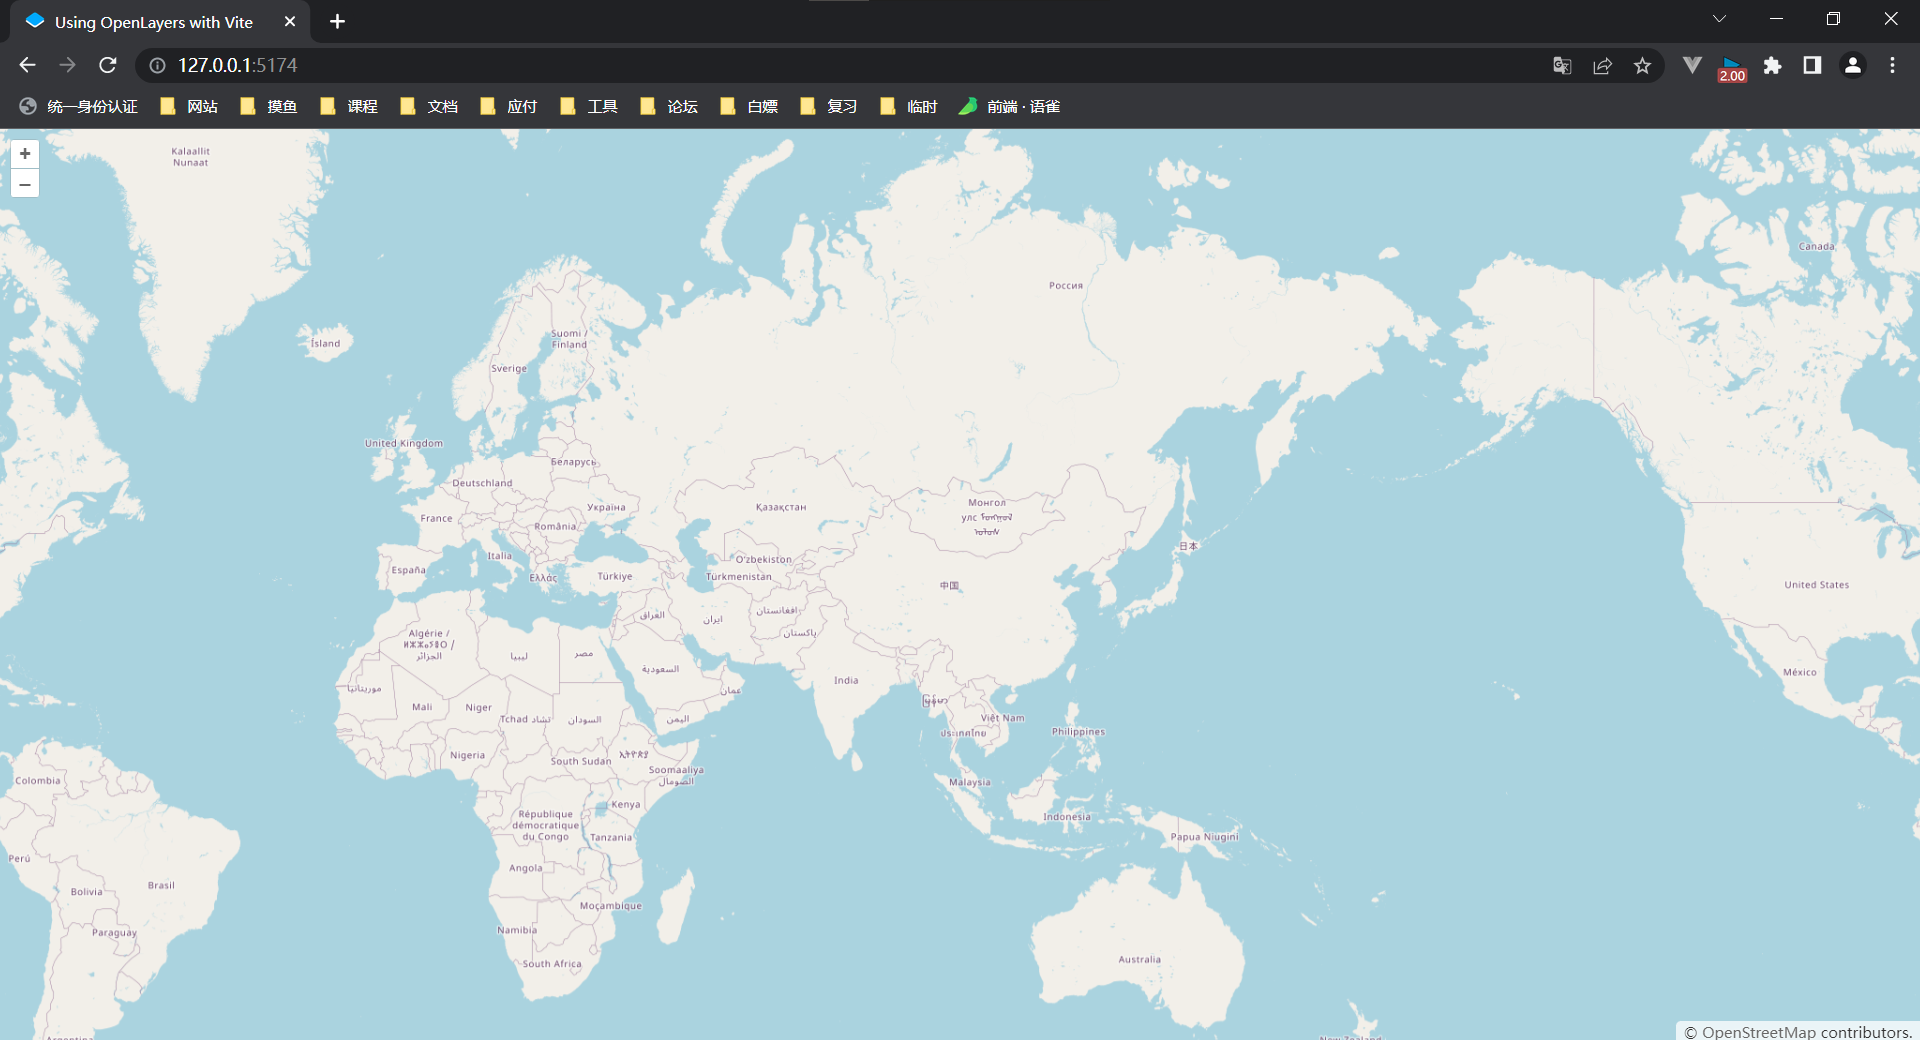Open the tab search dropdown arrow
This screenshot has width=1920, height=1040.
1719,19
